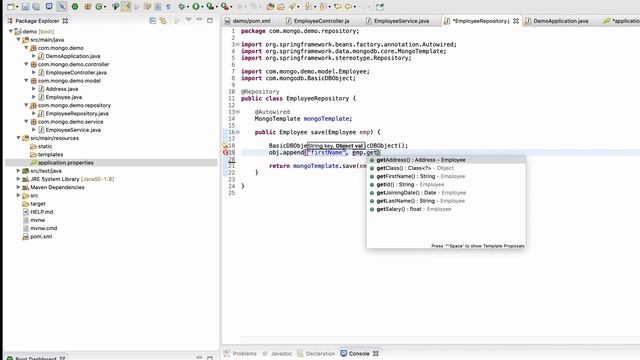Click the New Java Class green G icon

99,7
